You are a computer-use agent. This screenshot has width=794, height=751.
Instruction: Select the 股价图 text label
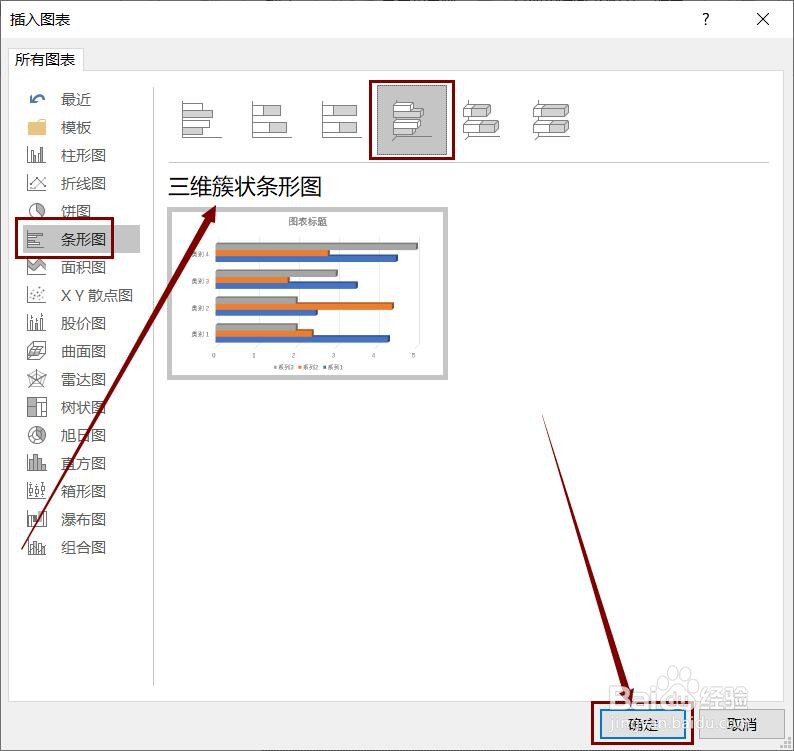click(x=84, y=323)
